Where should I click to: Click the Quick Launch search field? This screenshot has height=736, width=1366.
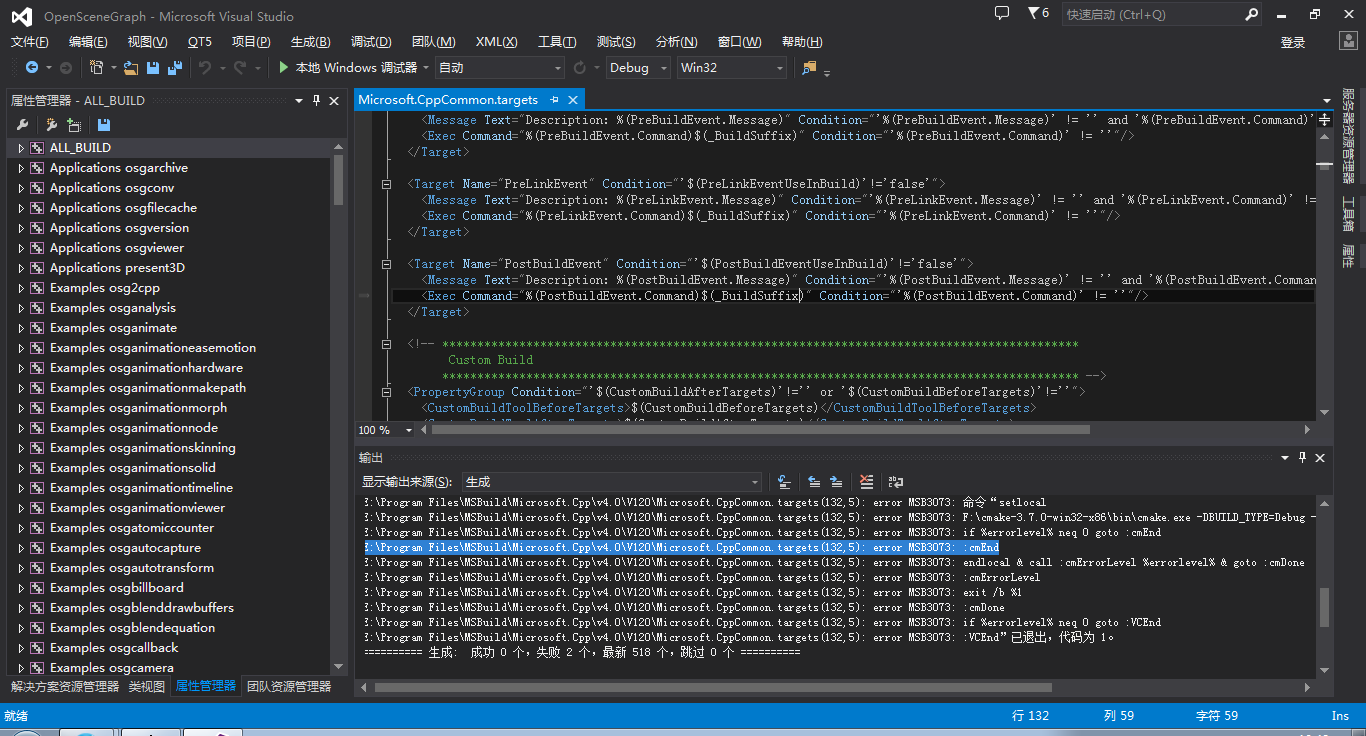pyautogui.click(x=1153, y=14)
